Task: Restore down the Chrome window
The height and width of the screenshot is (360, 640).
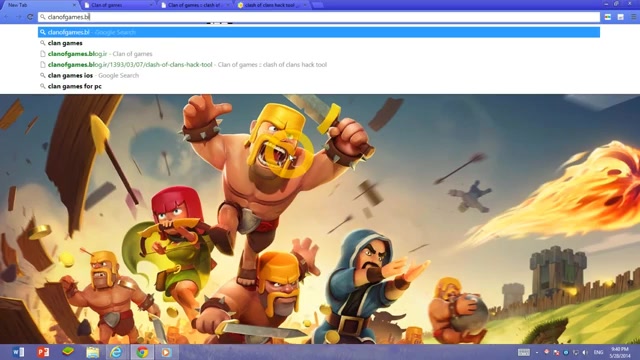Action: [x=616, y=3]
